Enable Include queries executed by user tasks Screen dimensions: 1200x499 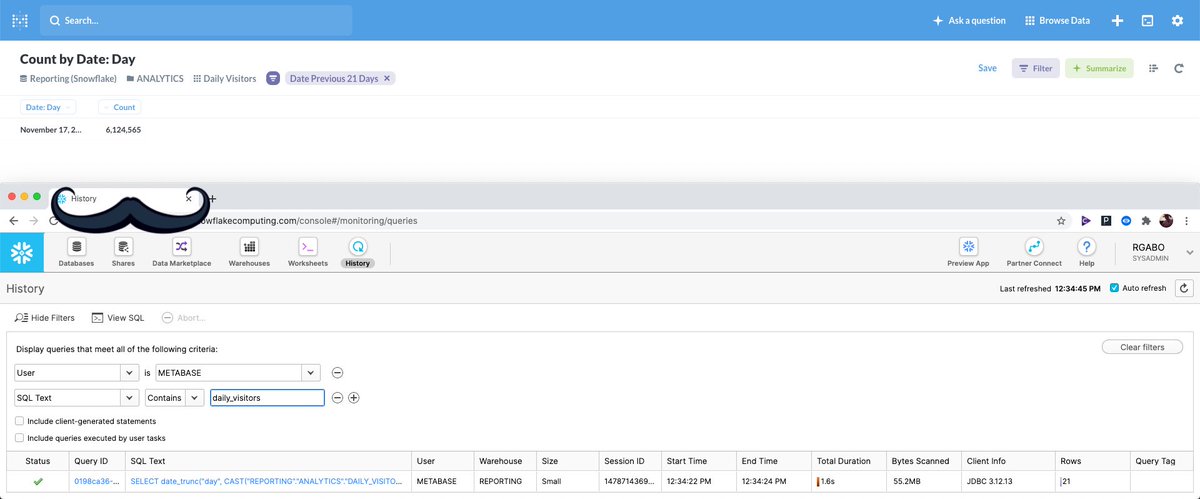pos(20,437)
